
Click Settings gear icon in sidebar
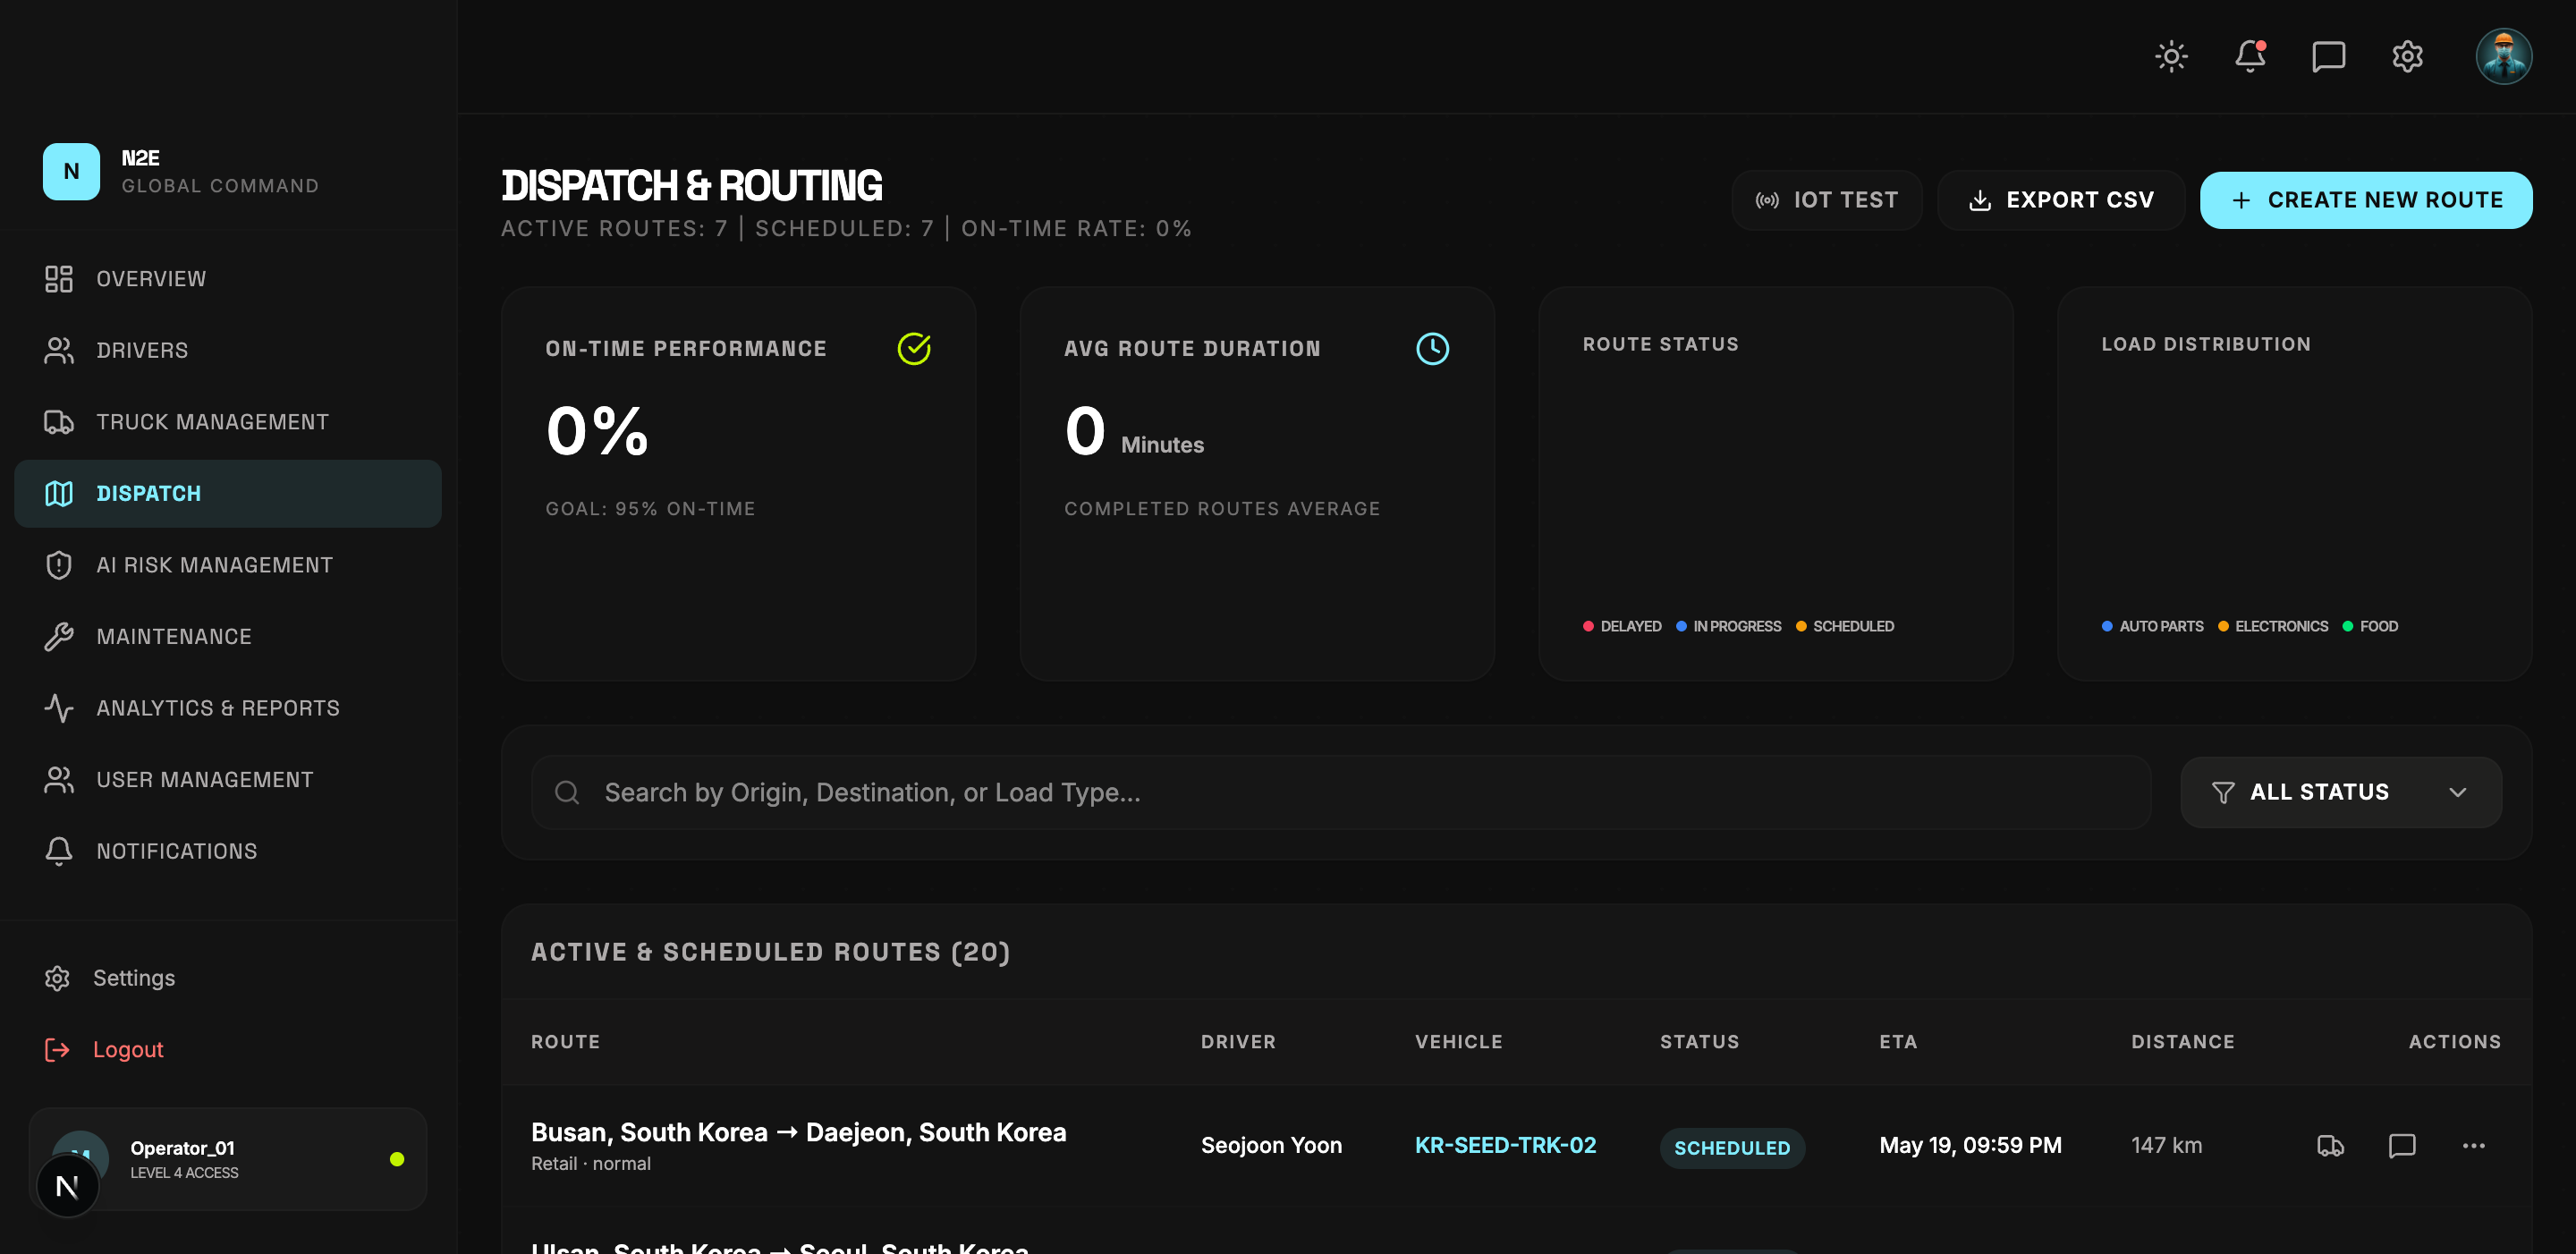point(57,978)
